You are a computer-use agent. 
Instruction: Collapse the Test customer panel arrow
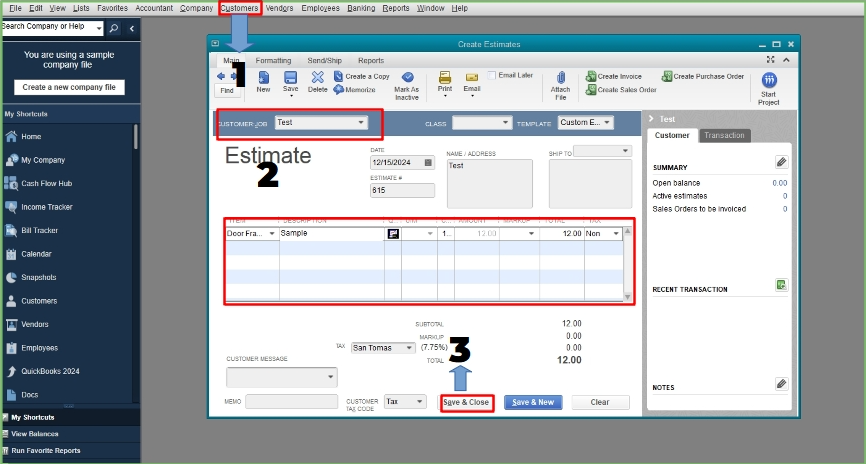point(651,119)
